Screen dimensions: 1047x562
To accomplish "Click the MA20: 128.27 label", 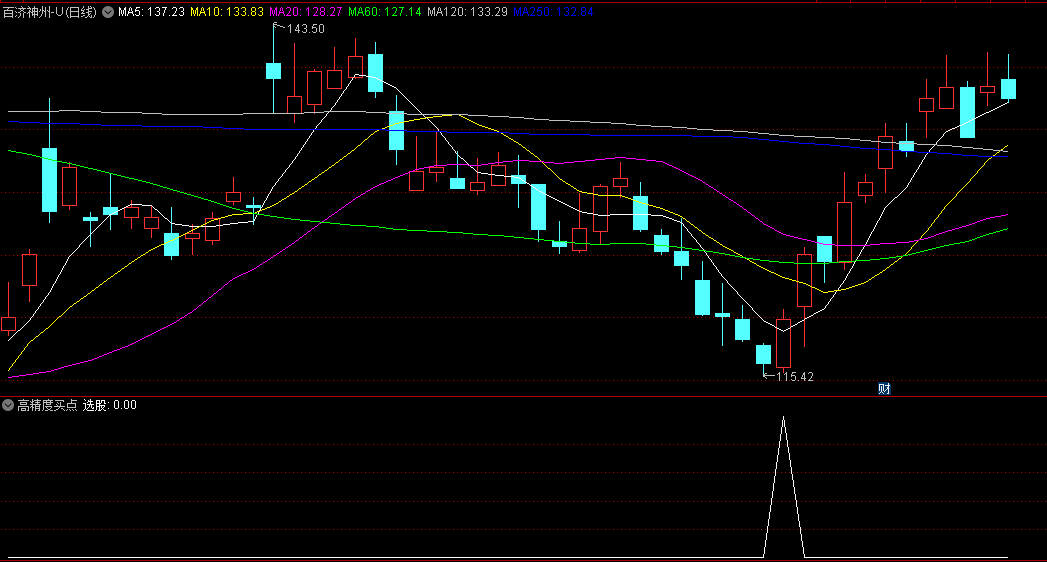I will click(x=305, y=12).
